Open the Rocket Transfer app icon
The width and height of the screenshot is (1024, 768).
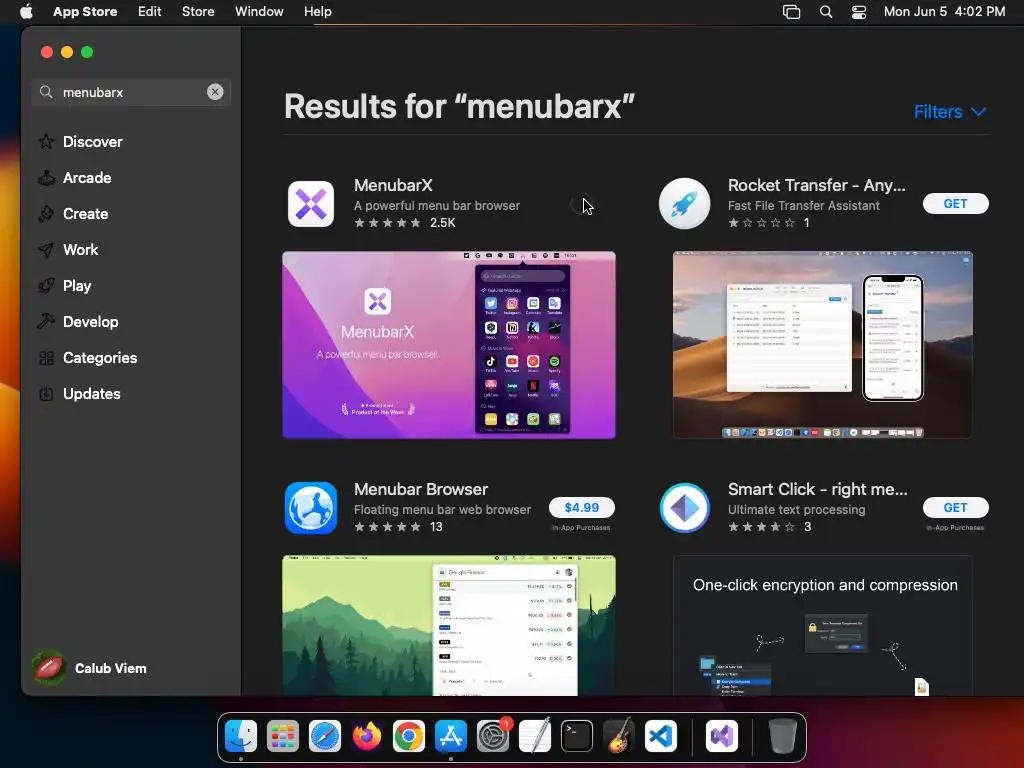[x=684, y=204]
